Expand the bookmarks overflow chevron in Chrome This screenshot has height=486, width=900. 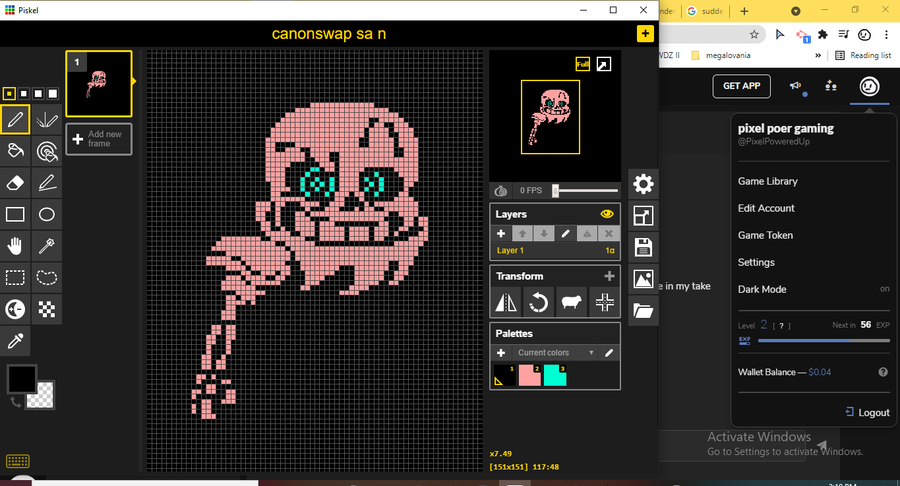pos(818,56)
